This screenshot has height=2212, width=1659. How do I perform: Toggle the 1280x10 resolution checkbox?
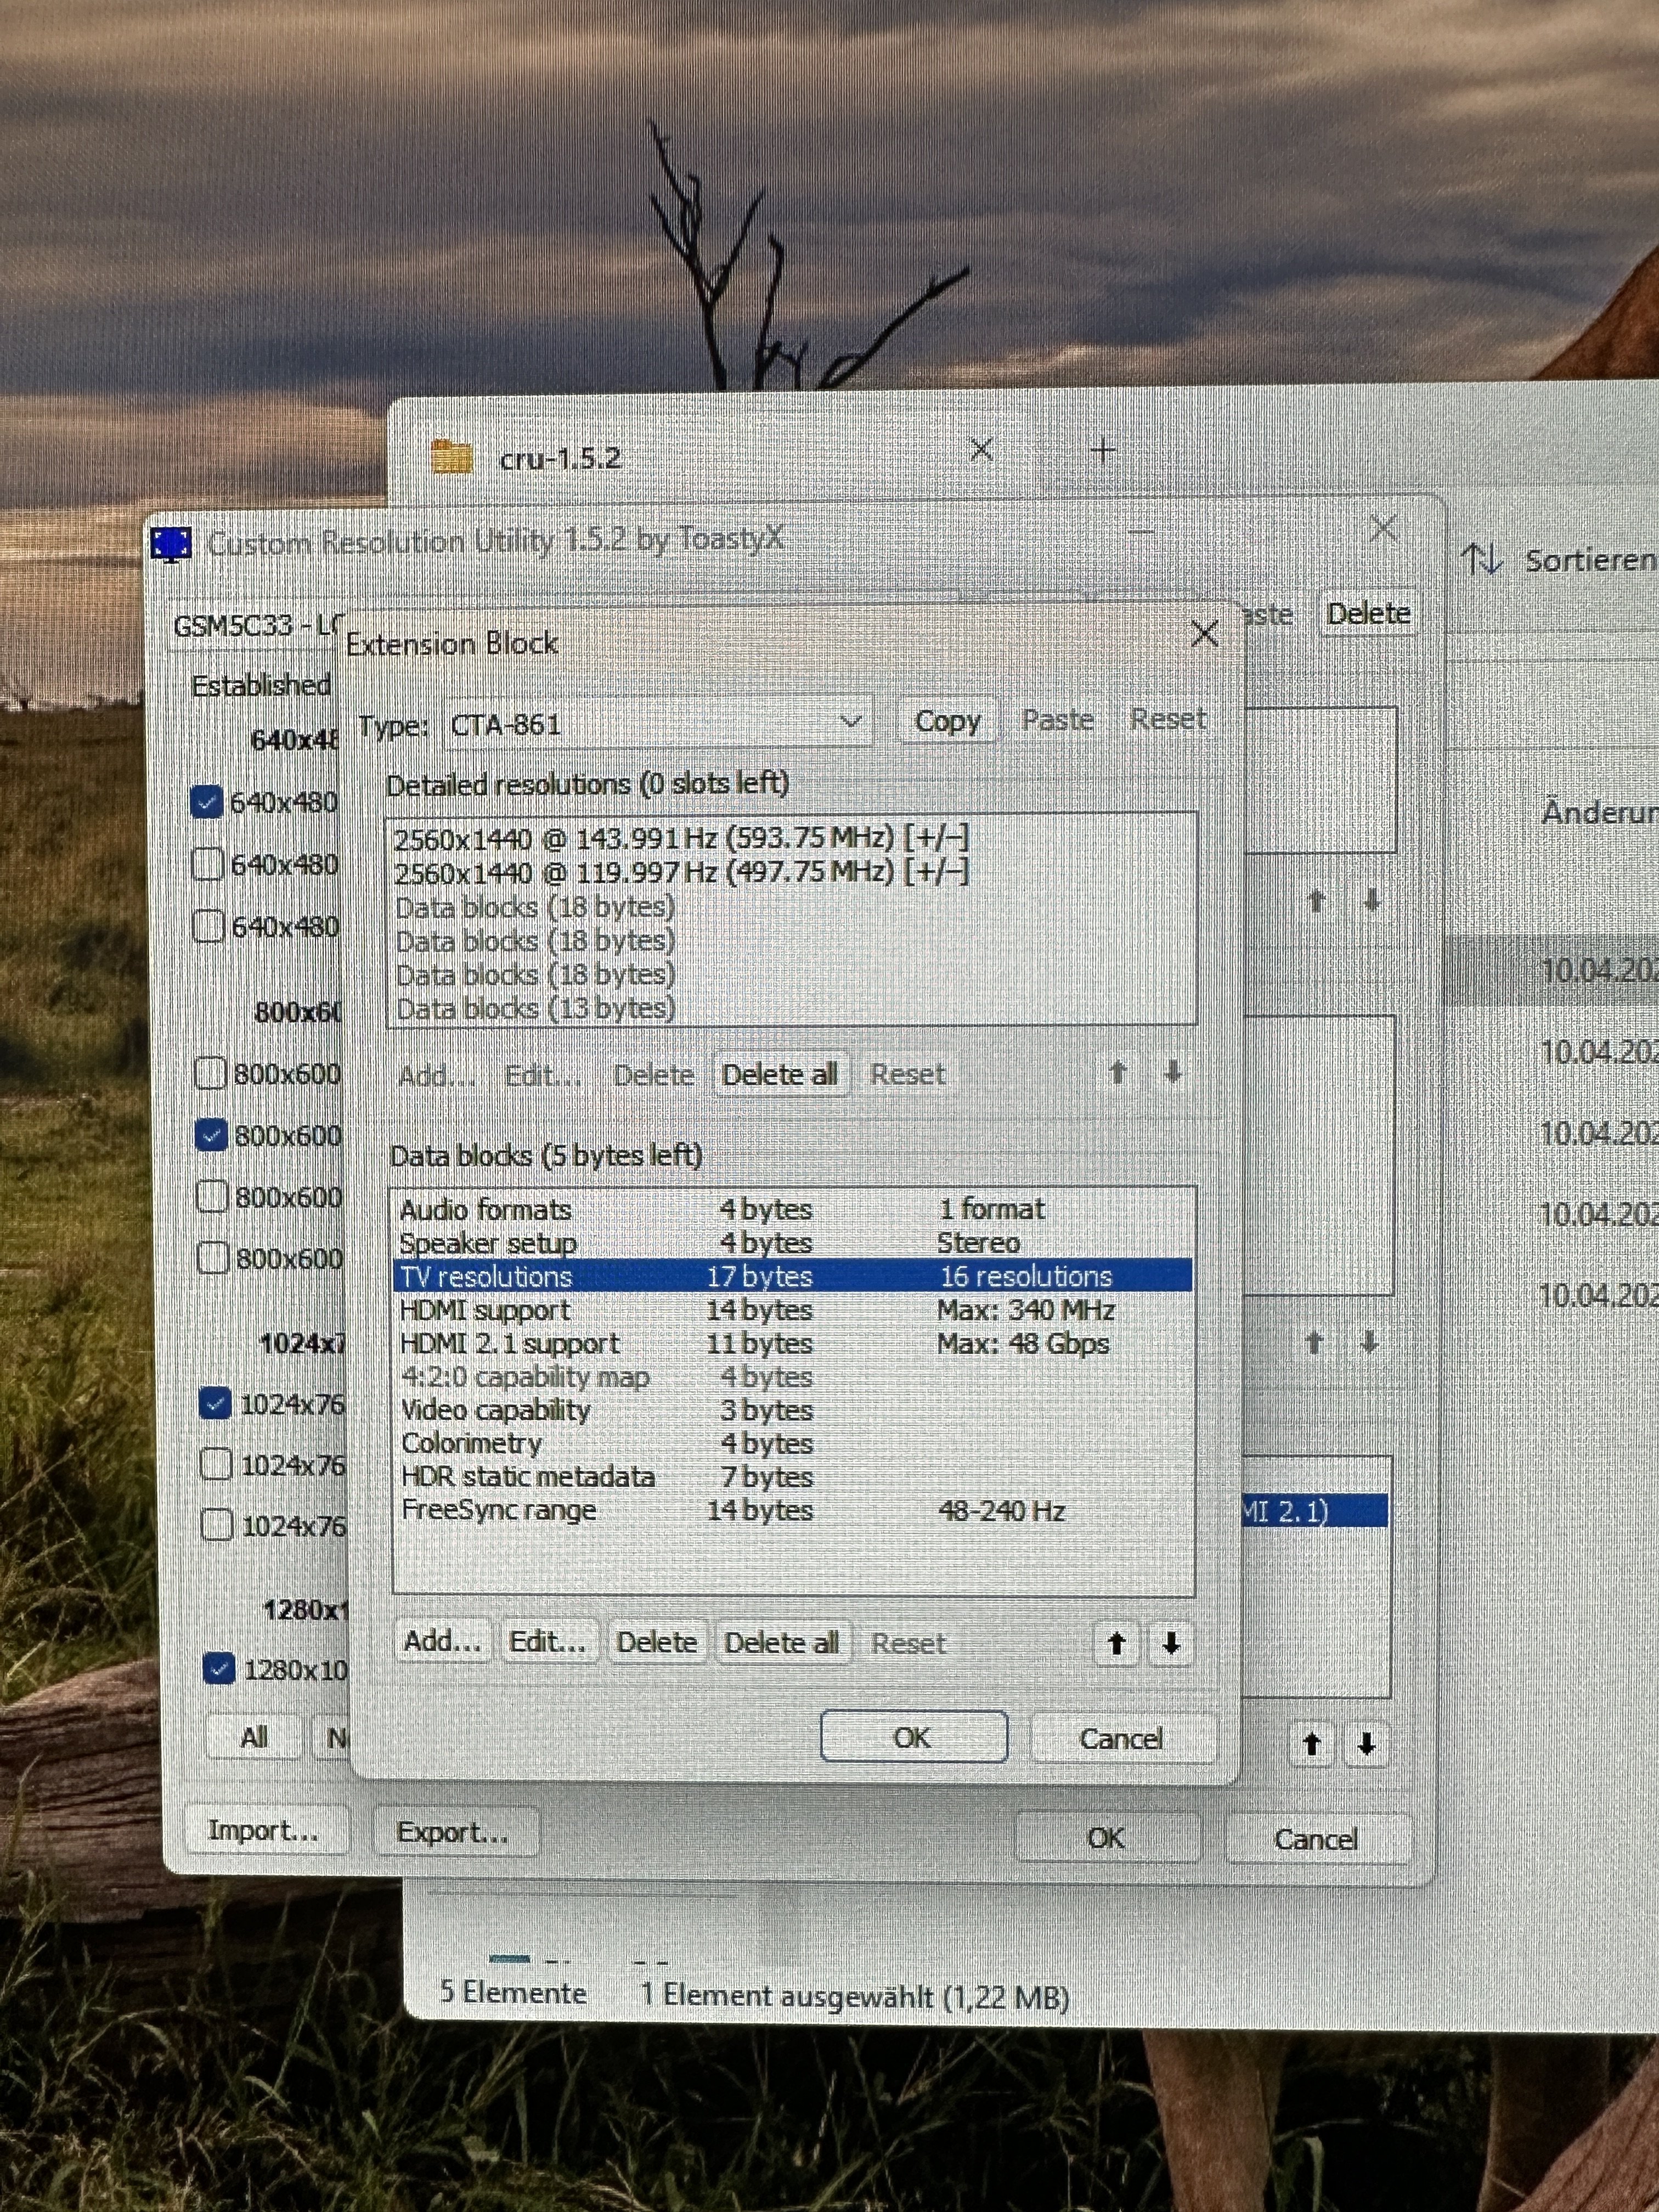point(219,1669)
